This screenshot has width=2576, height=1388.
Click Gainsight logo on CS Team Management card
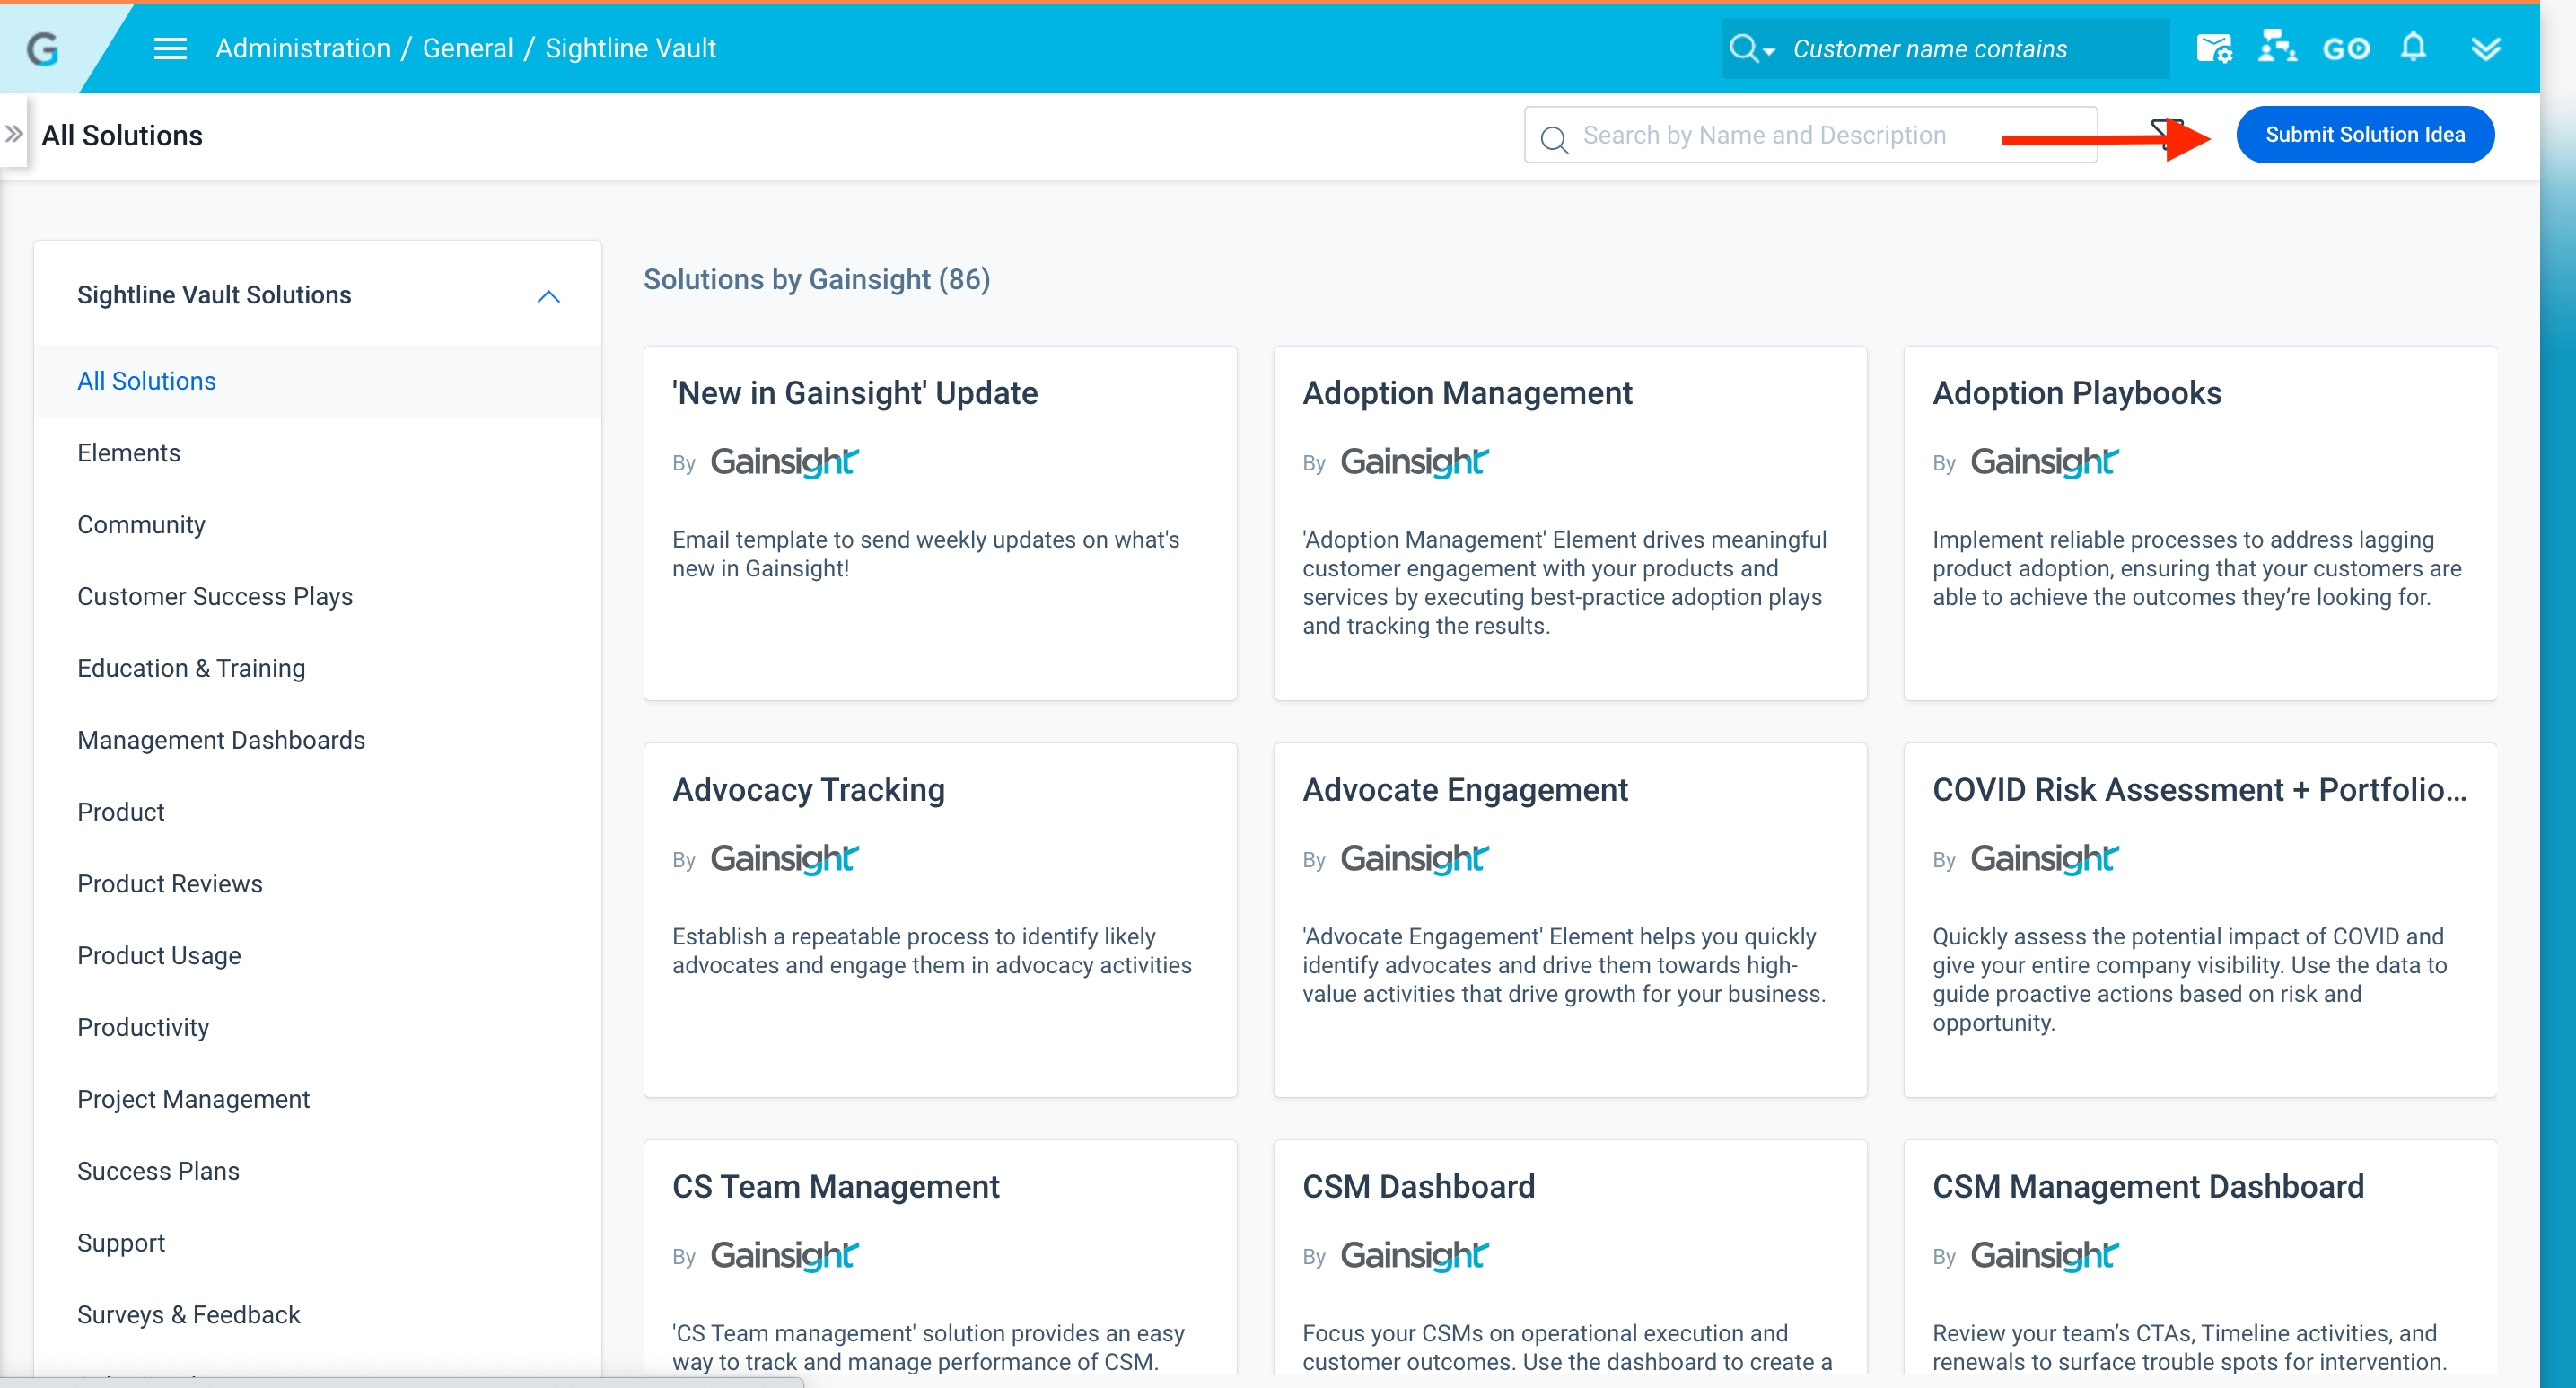(x=785, y=1256)
